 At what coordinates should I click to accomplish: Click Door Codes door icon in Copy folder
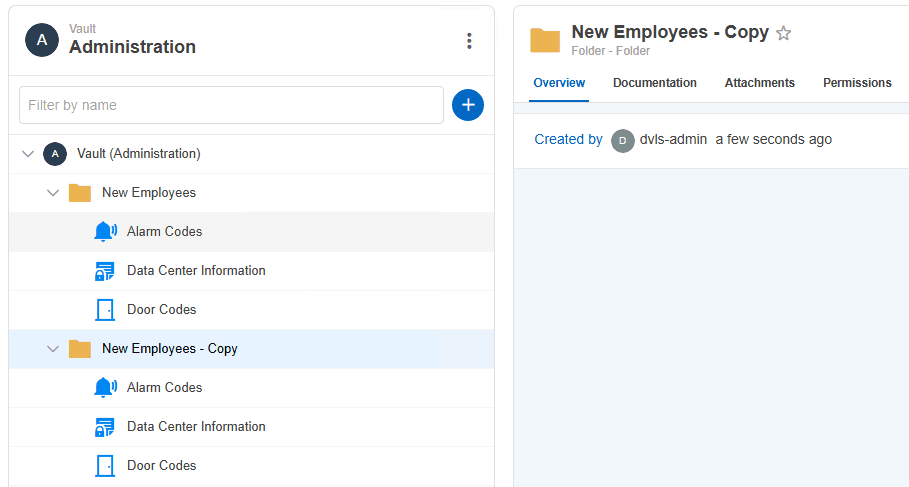coord(105,465)
